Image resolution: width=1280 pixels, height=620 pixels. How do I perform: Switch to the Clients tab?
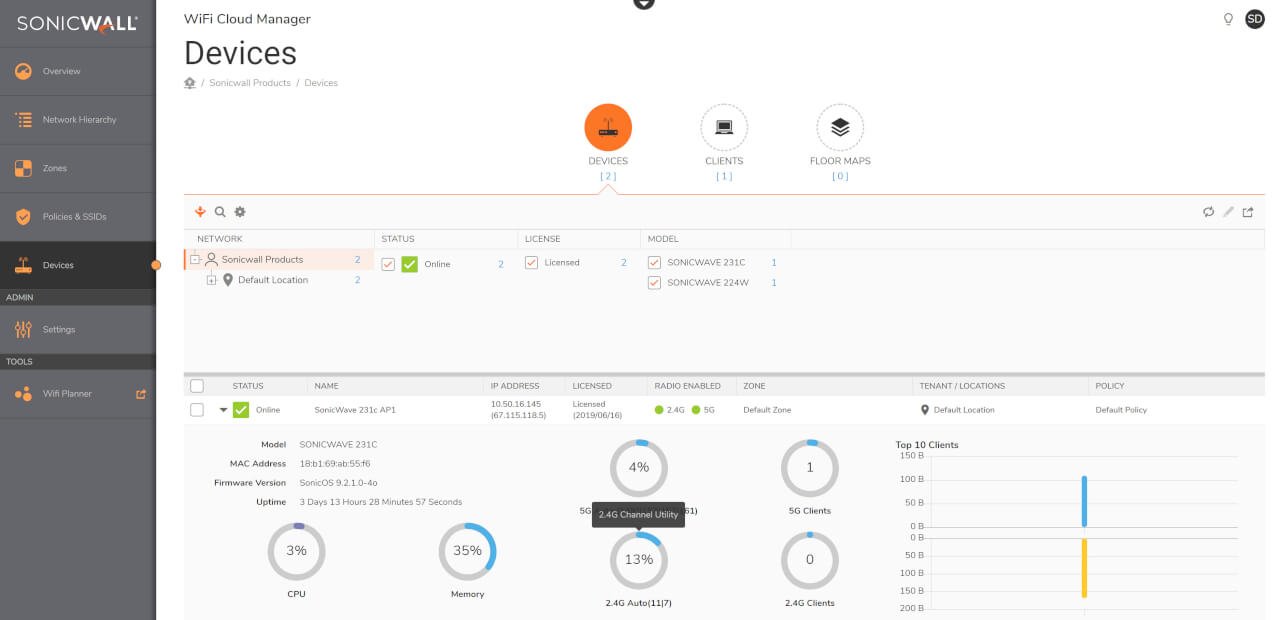[x=724, y=128]
